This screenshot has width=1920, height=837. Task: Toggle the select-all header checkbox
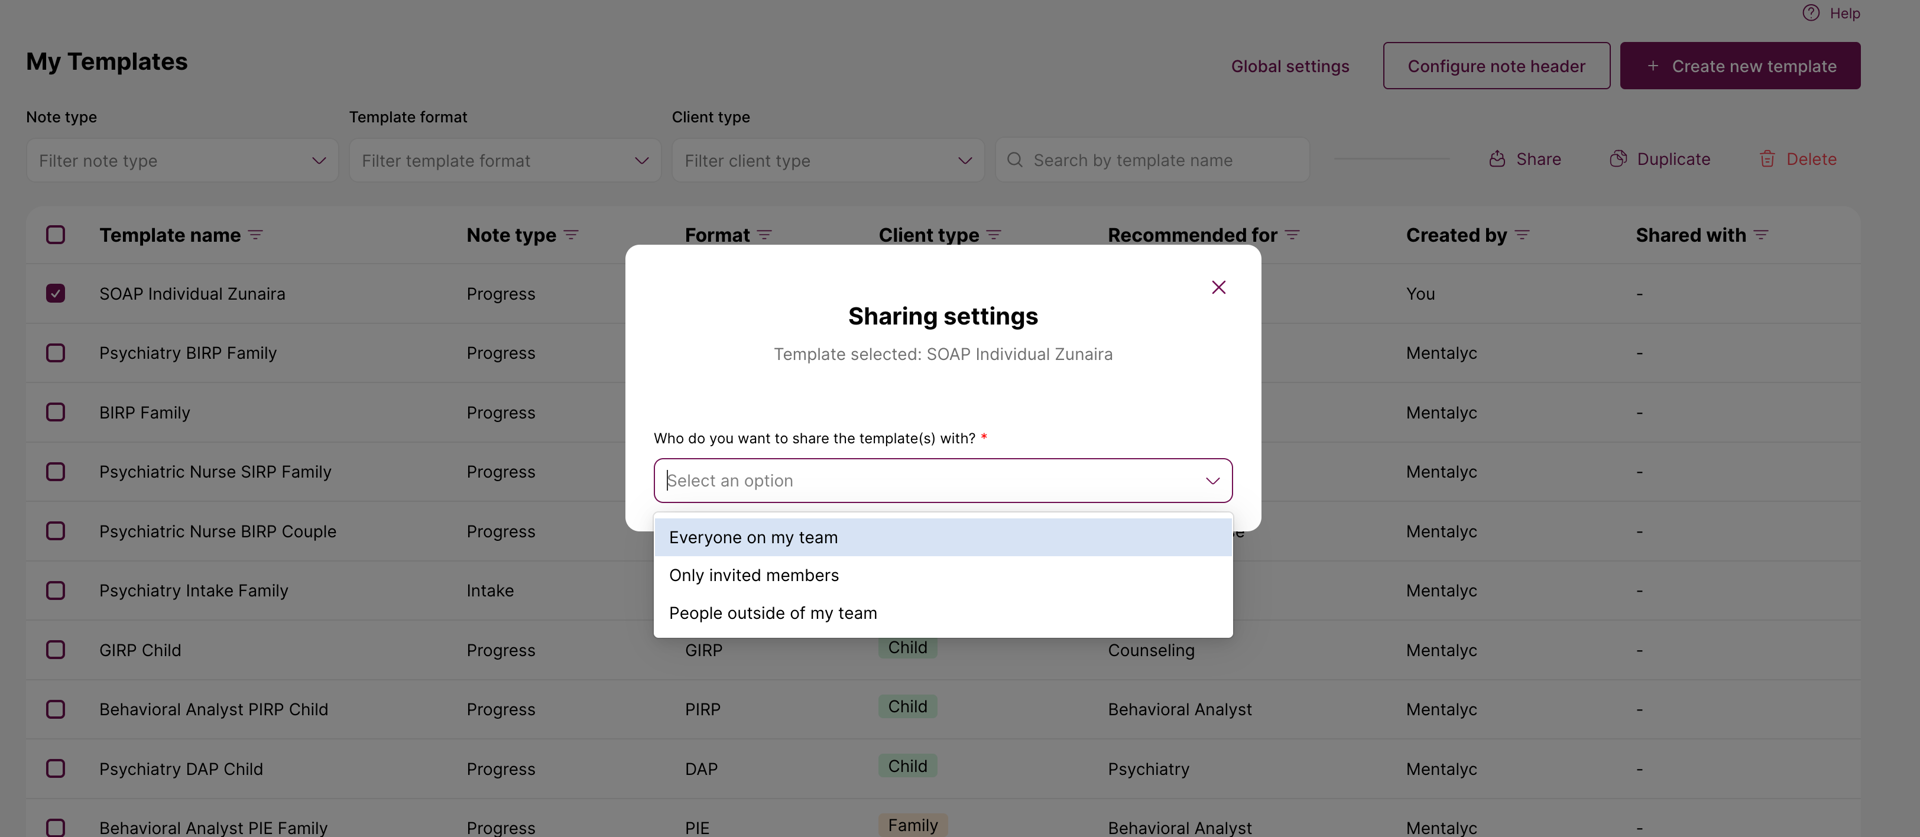tap(56, 235)
